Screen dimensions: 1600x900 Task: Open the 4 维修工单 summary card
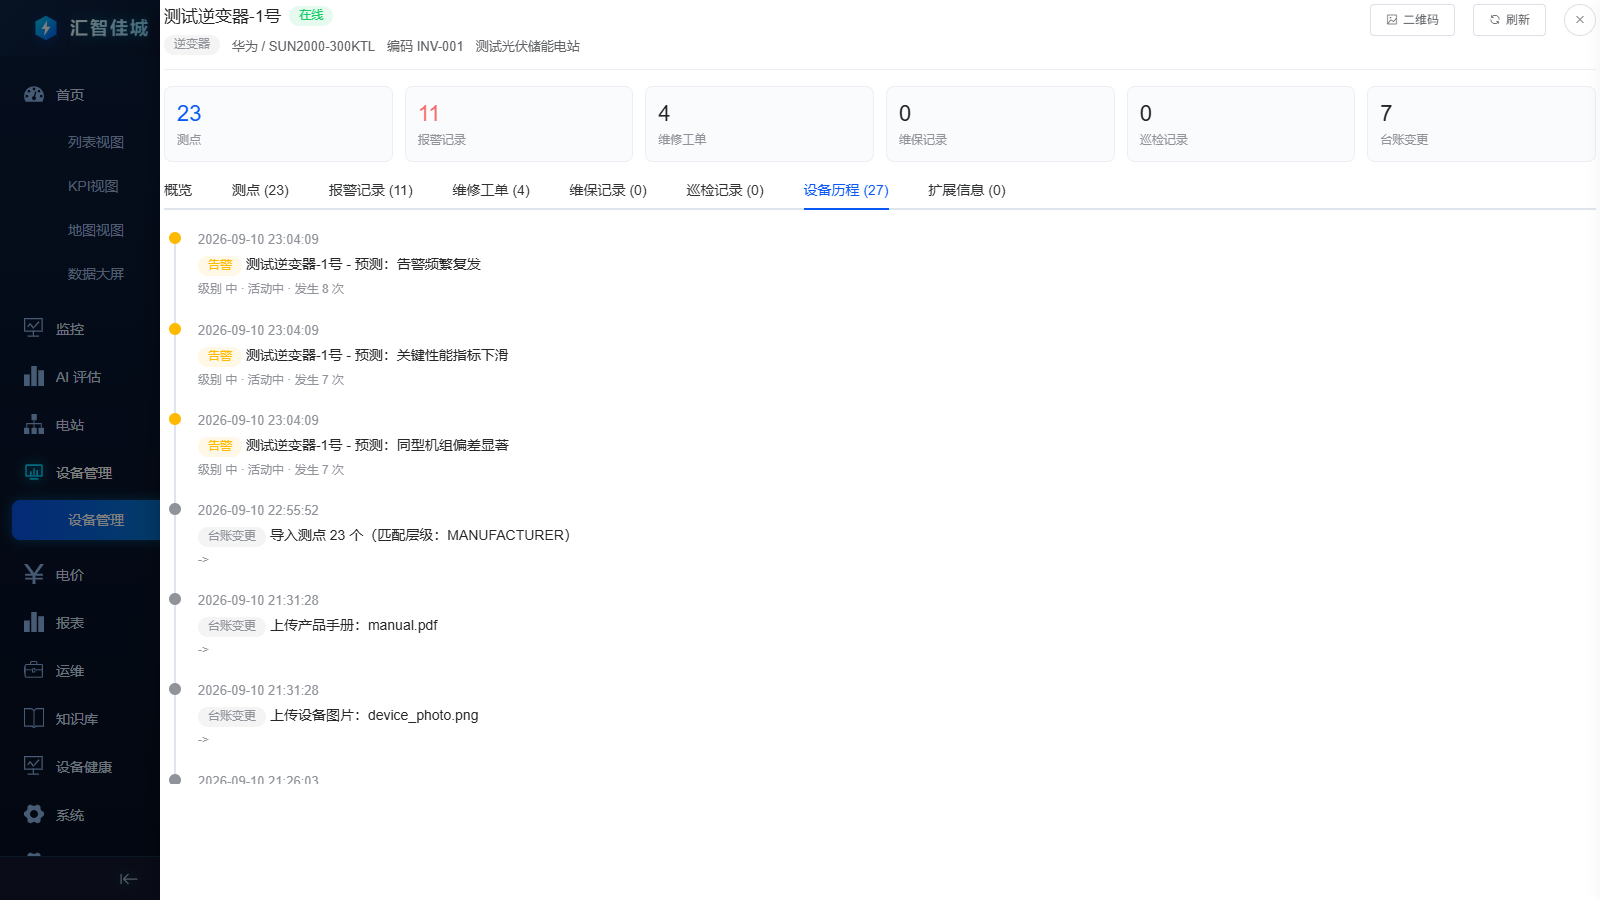click(760, 124)
